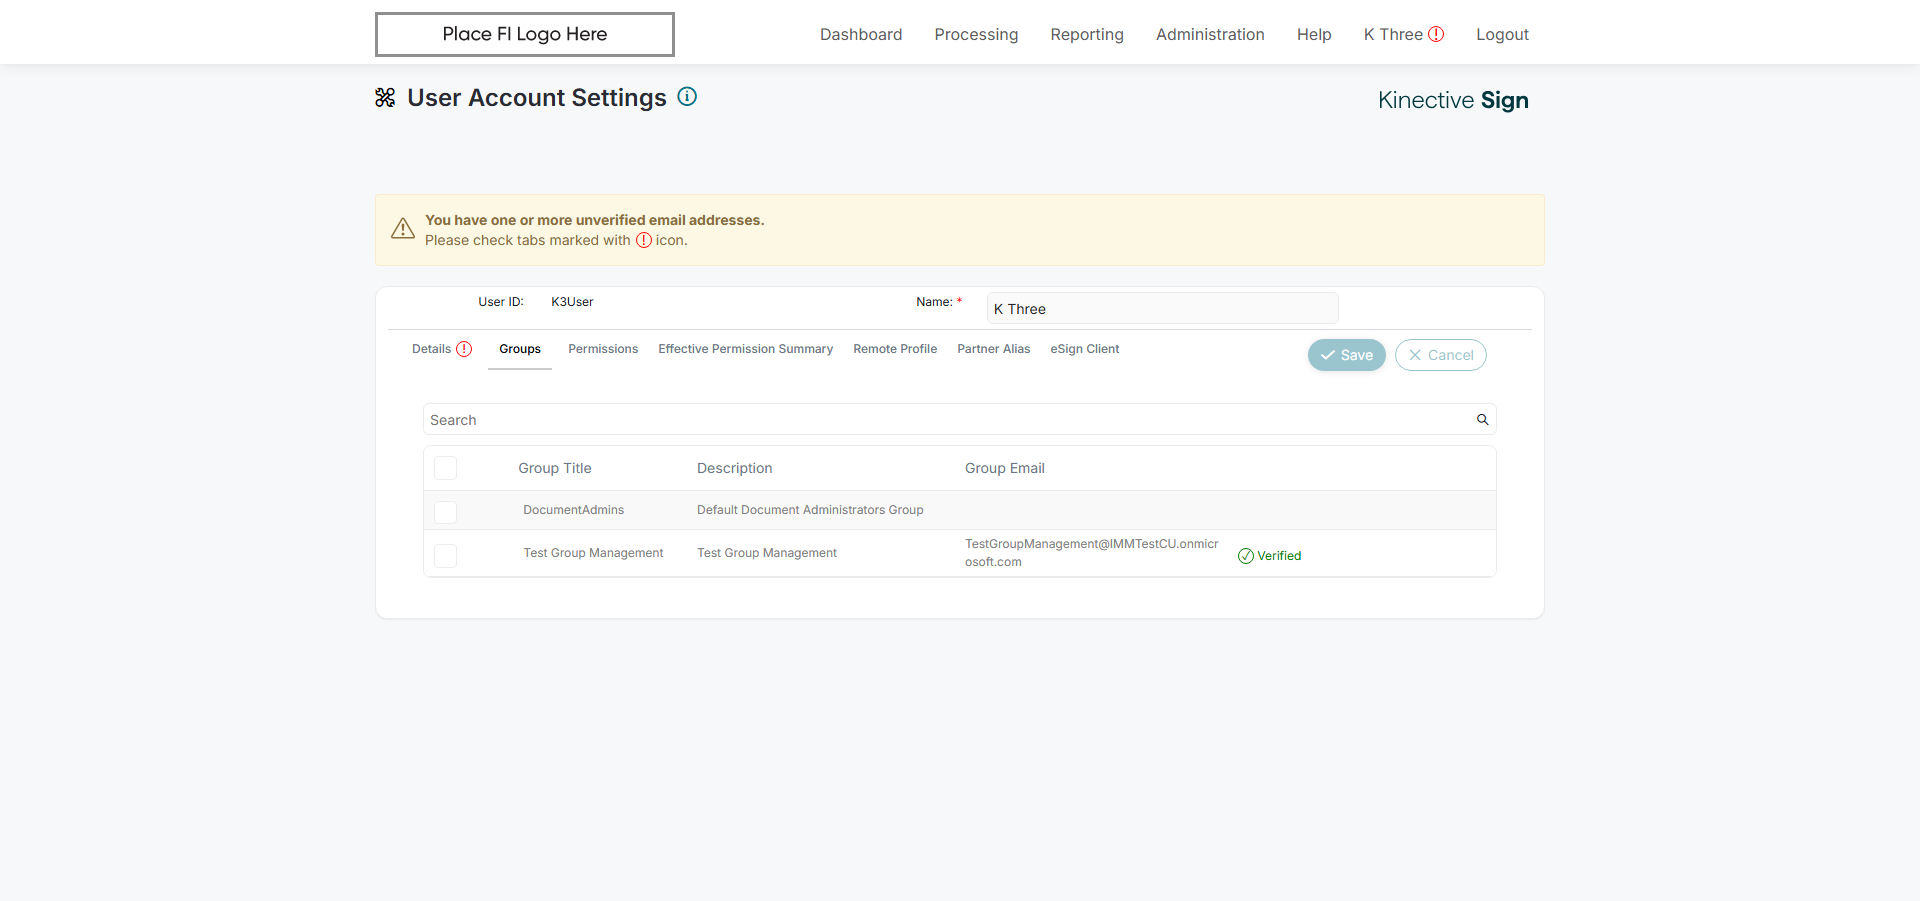Switch to the Permissions tab

pyautogui.click(x=603, y=349)
